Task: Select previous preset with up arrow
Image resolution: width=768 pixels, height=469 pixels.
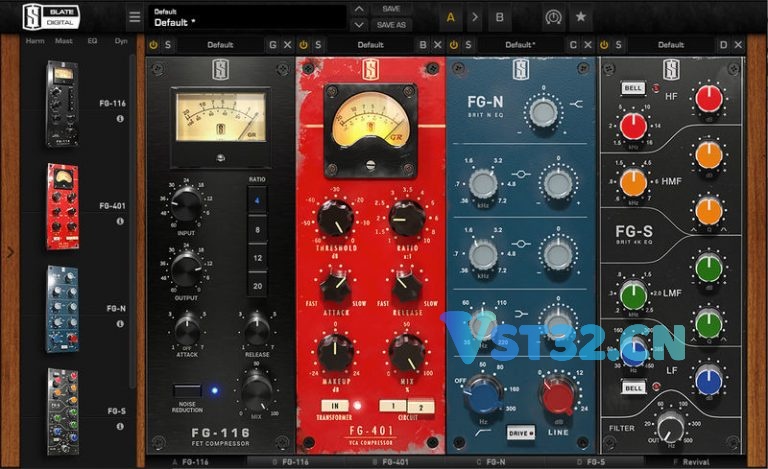Action: pyautogui.click(x=359, y=9)
